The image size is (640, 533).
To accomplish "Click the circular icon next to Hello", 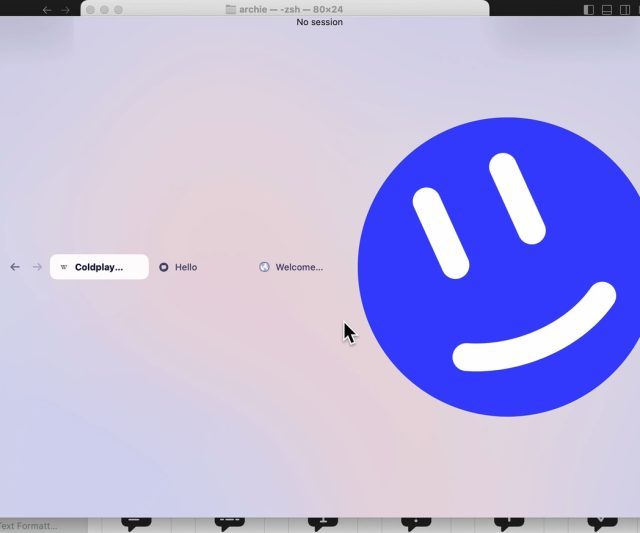I will coord(164,267).
